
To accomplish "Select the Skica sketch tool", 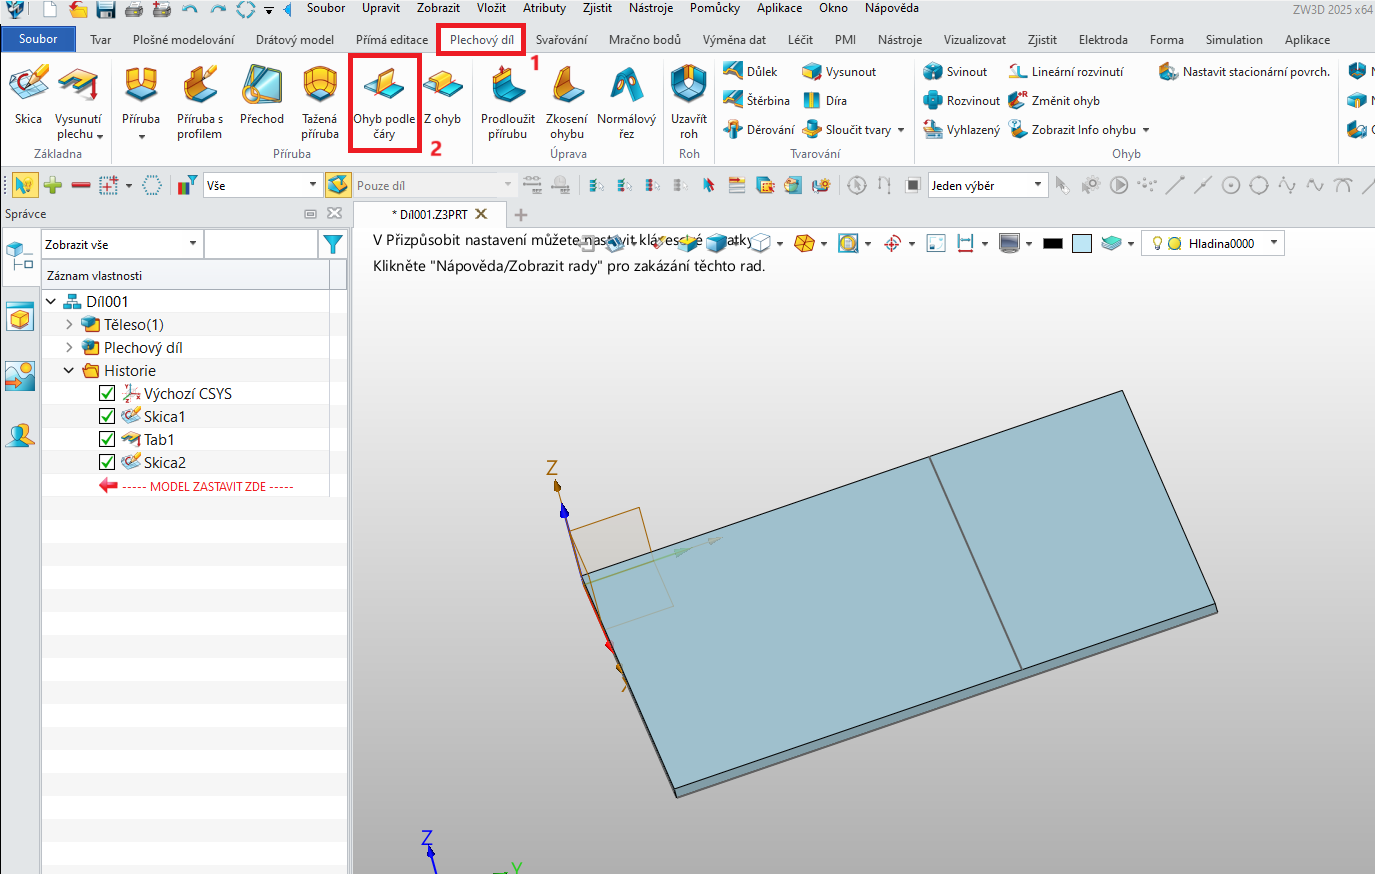I will [28, 95].
